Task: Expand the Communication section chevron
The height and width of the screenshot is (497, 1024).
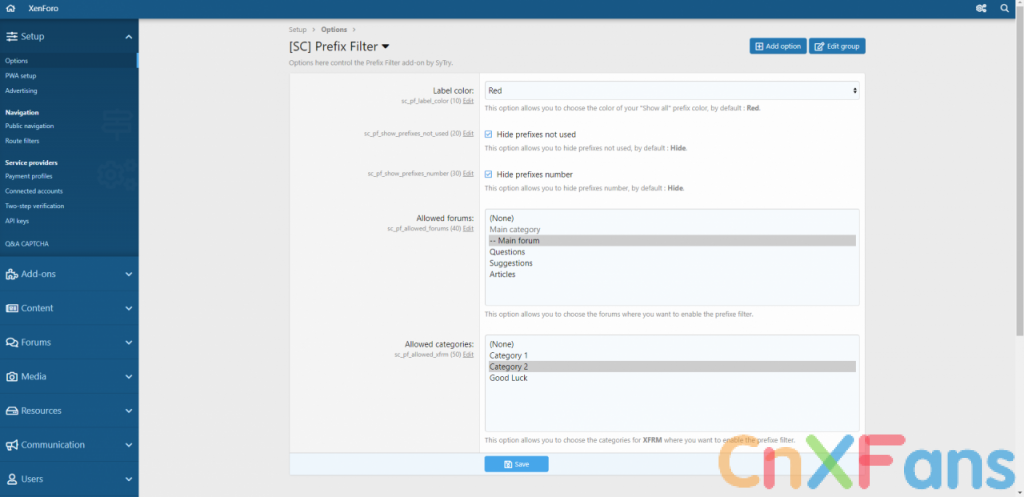Action: point(129,445)
